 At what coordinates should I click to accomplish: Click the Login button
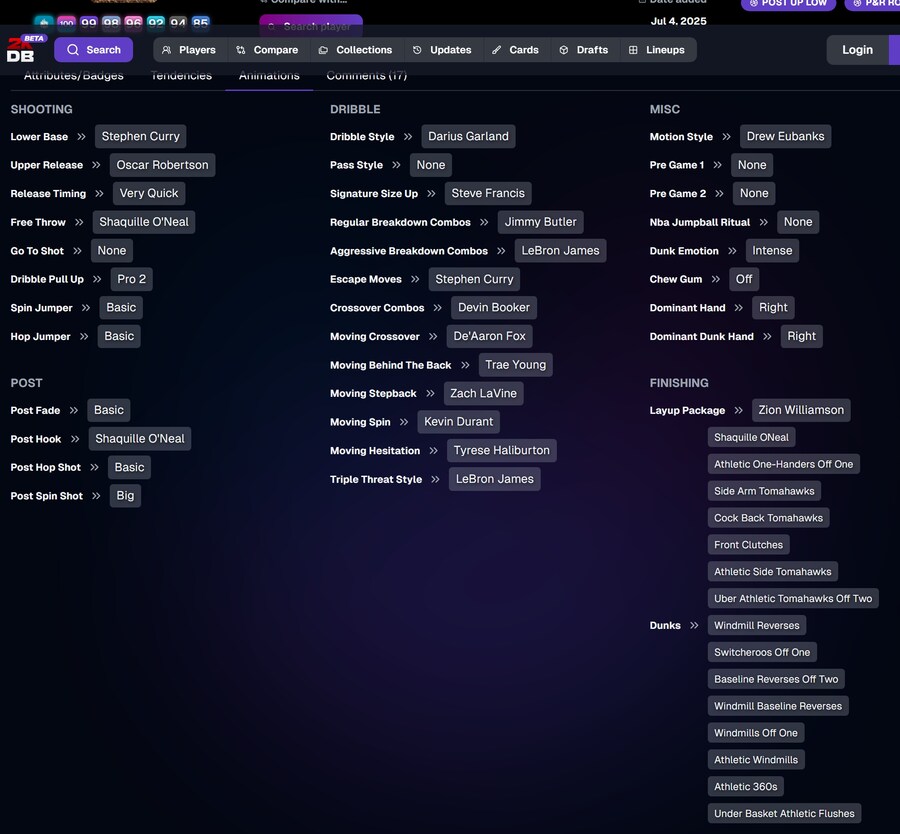pos(858,50)
